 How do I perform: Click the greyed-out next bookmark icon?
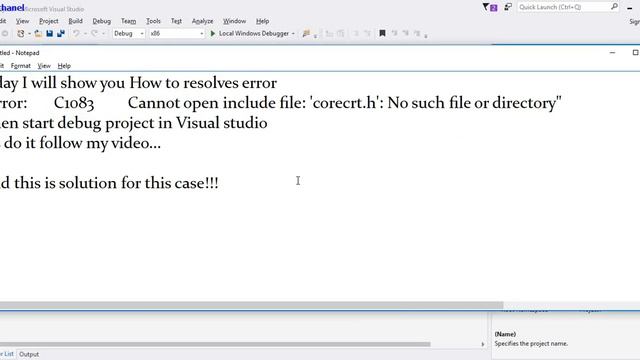pyautogui.click(x=405, y=33)
